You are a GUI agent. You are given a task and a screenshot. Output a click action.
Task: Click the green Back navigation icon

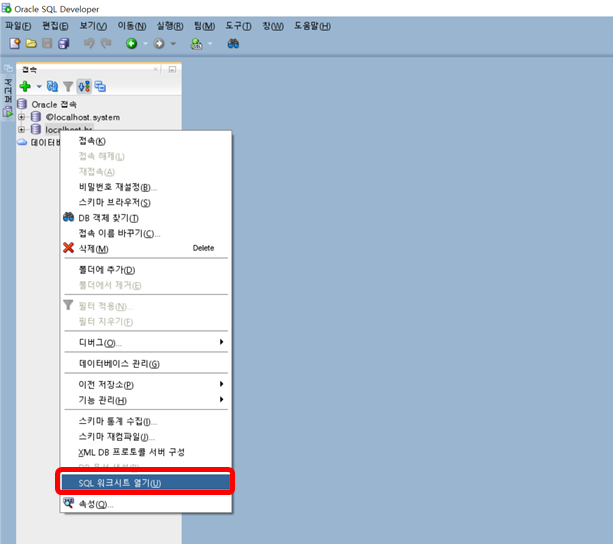click(132, 43)
